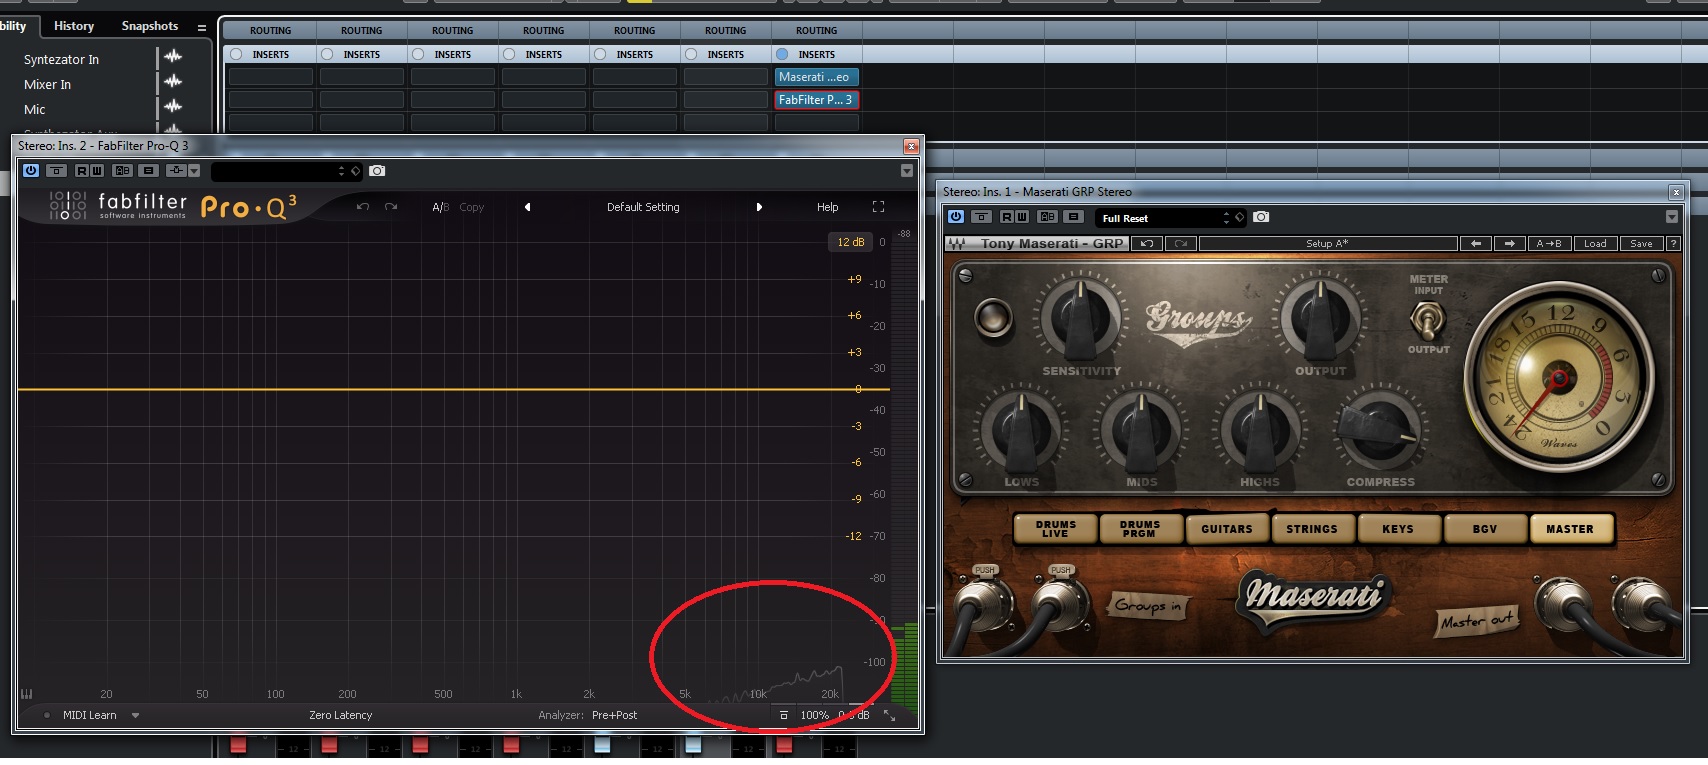Select the FabFilter insert slot in rack
Viewport: 1708px width, 765px height.
pos(815,100)
